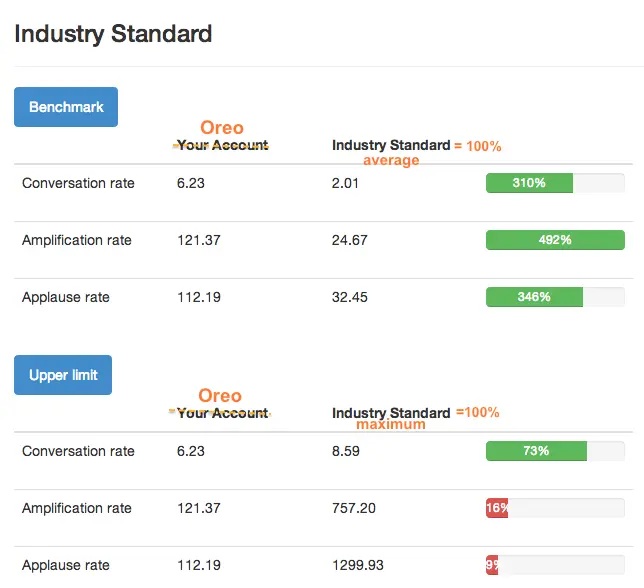This screenshot has width=644, height=588.
Task: Select the 346% applause rate progress bar
Action: point(534,297)
